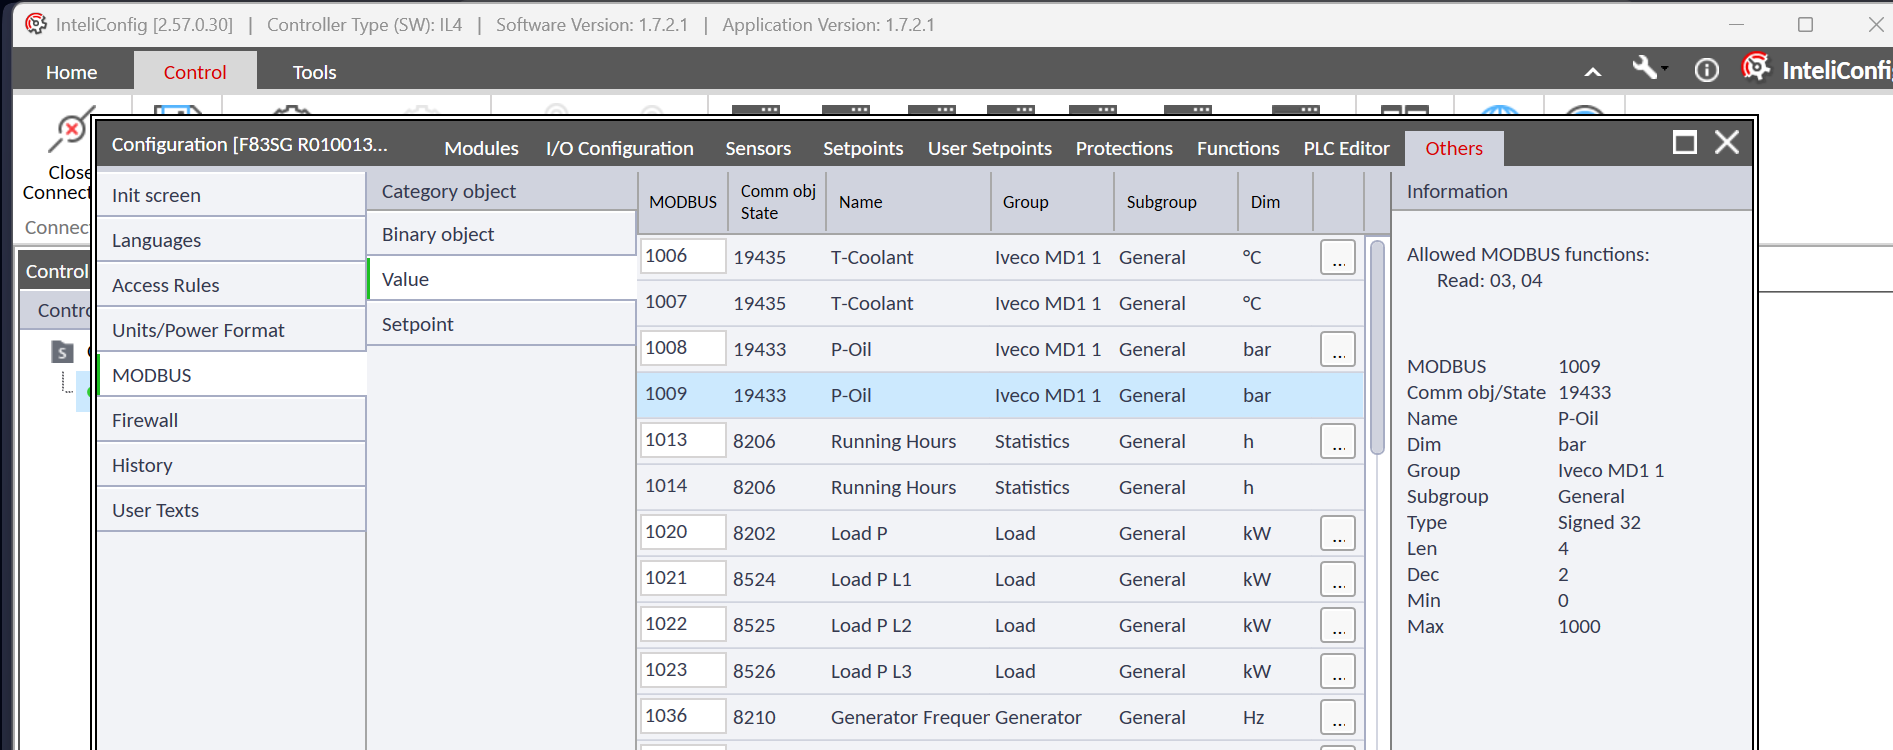Viewport: 1893px width, 750px height.
Task: Open the ellipsis button for row 1006
Action: tap(1338, 257)
